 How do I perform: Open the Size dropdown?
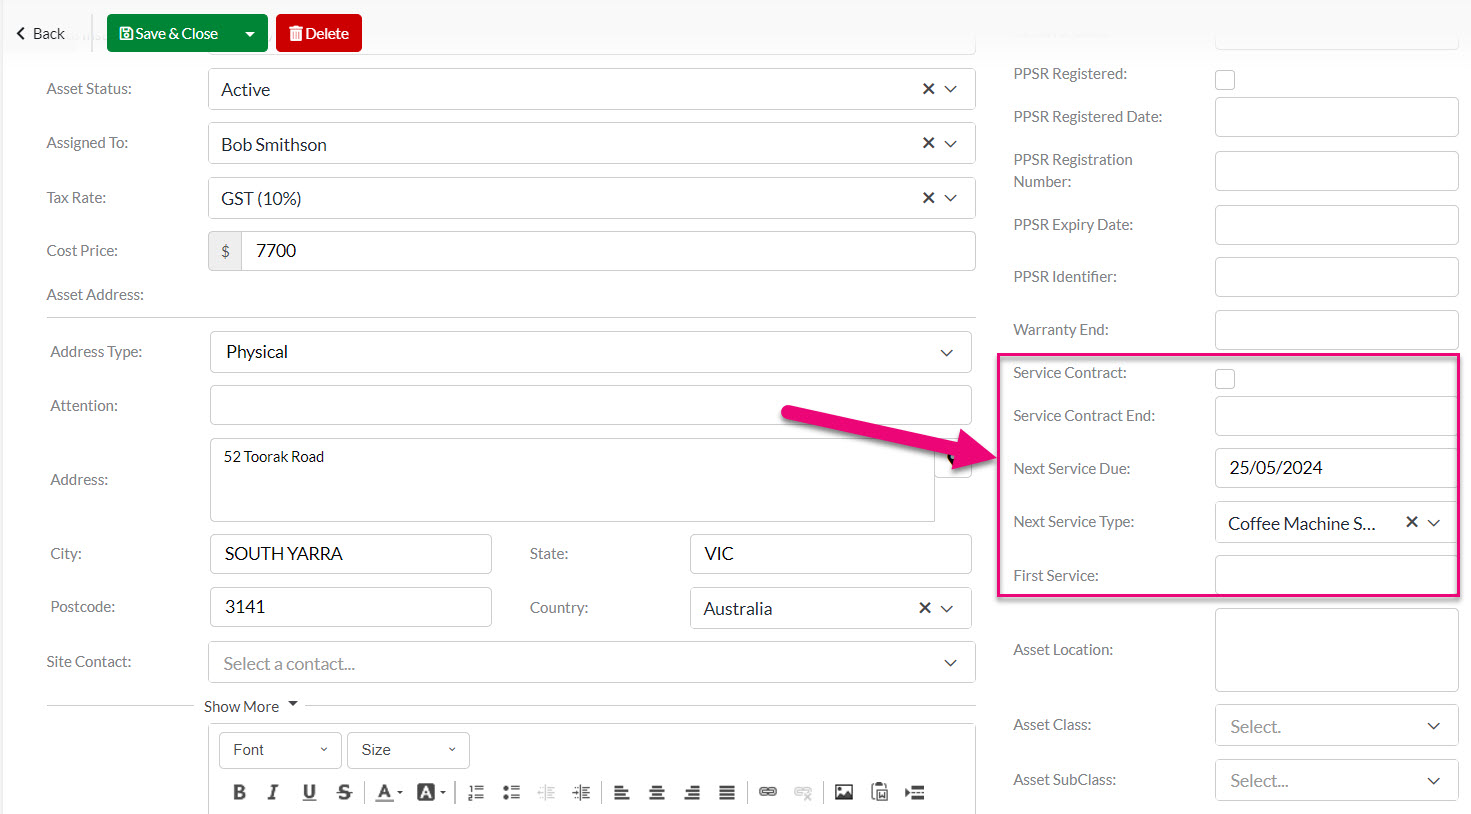coord(408,750)
